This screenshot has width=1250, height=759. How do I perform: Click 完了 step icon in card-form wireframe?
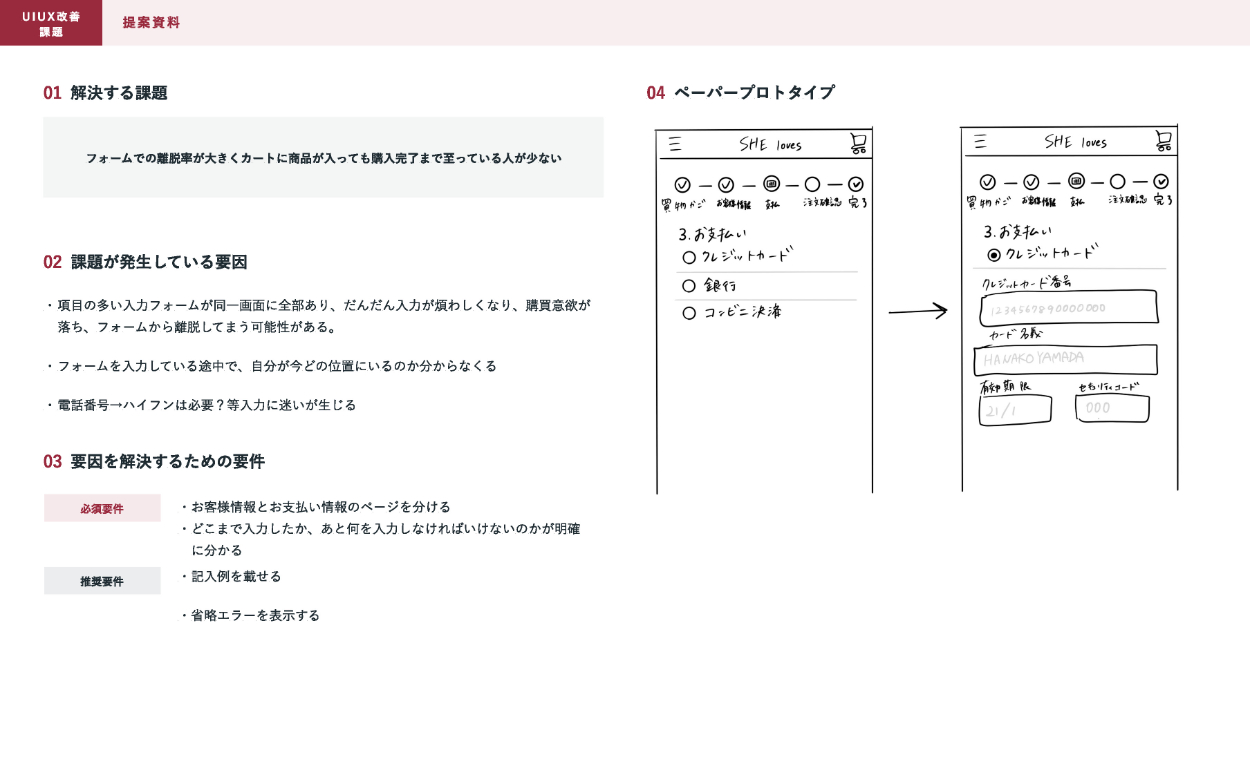coord(1161,182)
